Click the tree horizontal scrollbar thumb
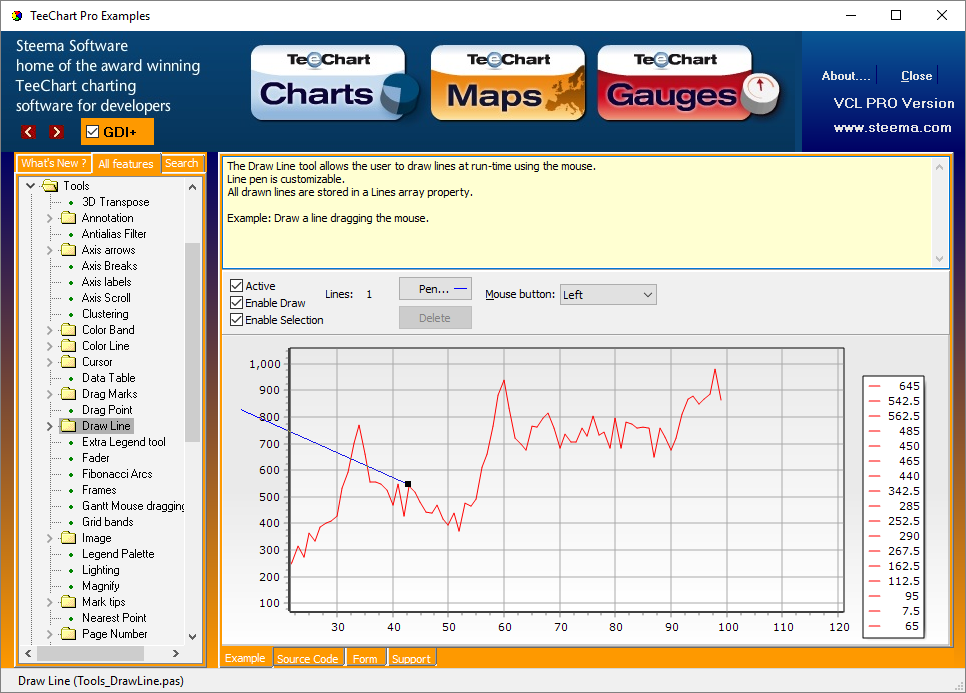Screen dimensions: 966x693 (x=91, y=653)
